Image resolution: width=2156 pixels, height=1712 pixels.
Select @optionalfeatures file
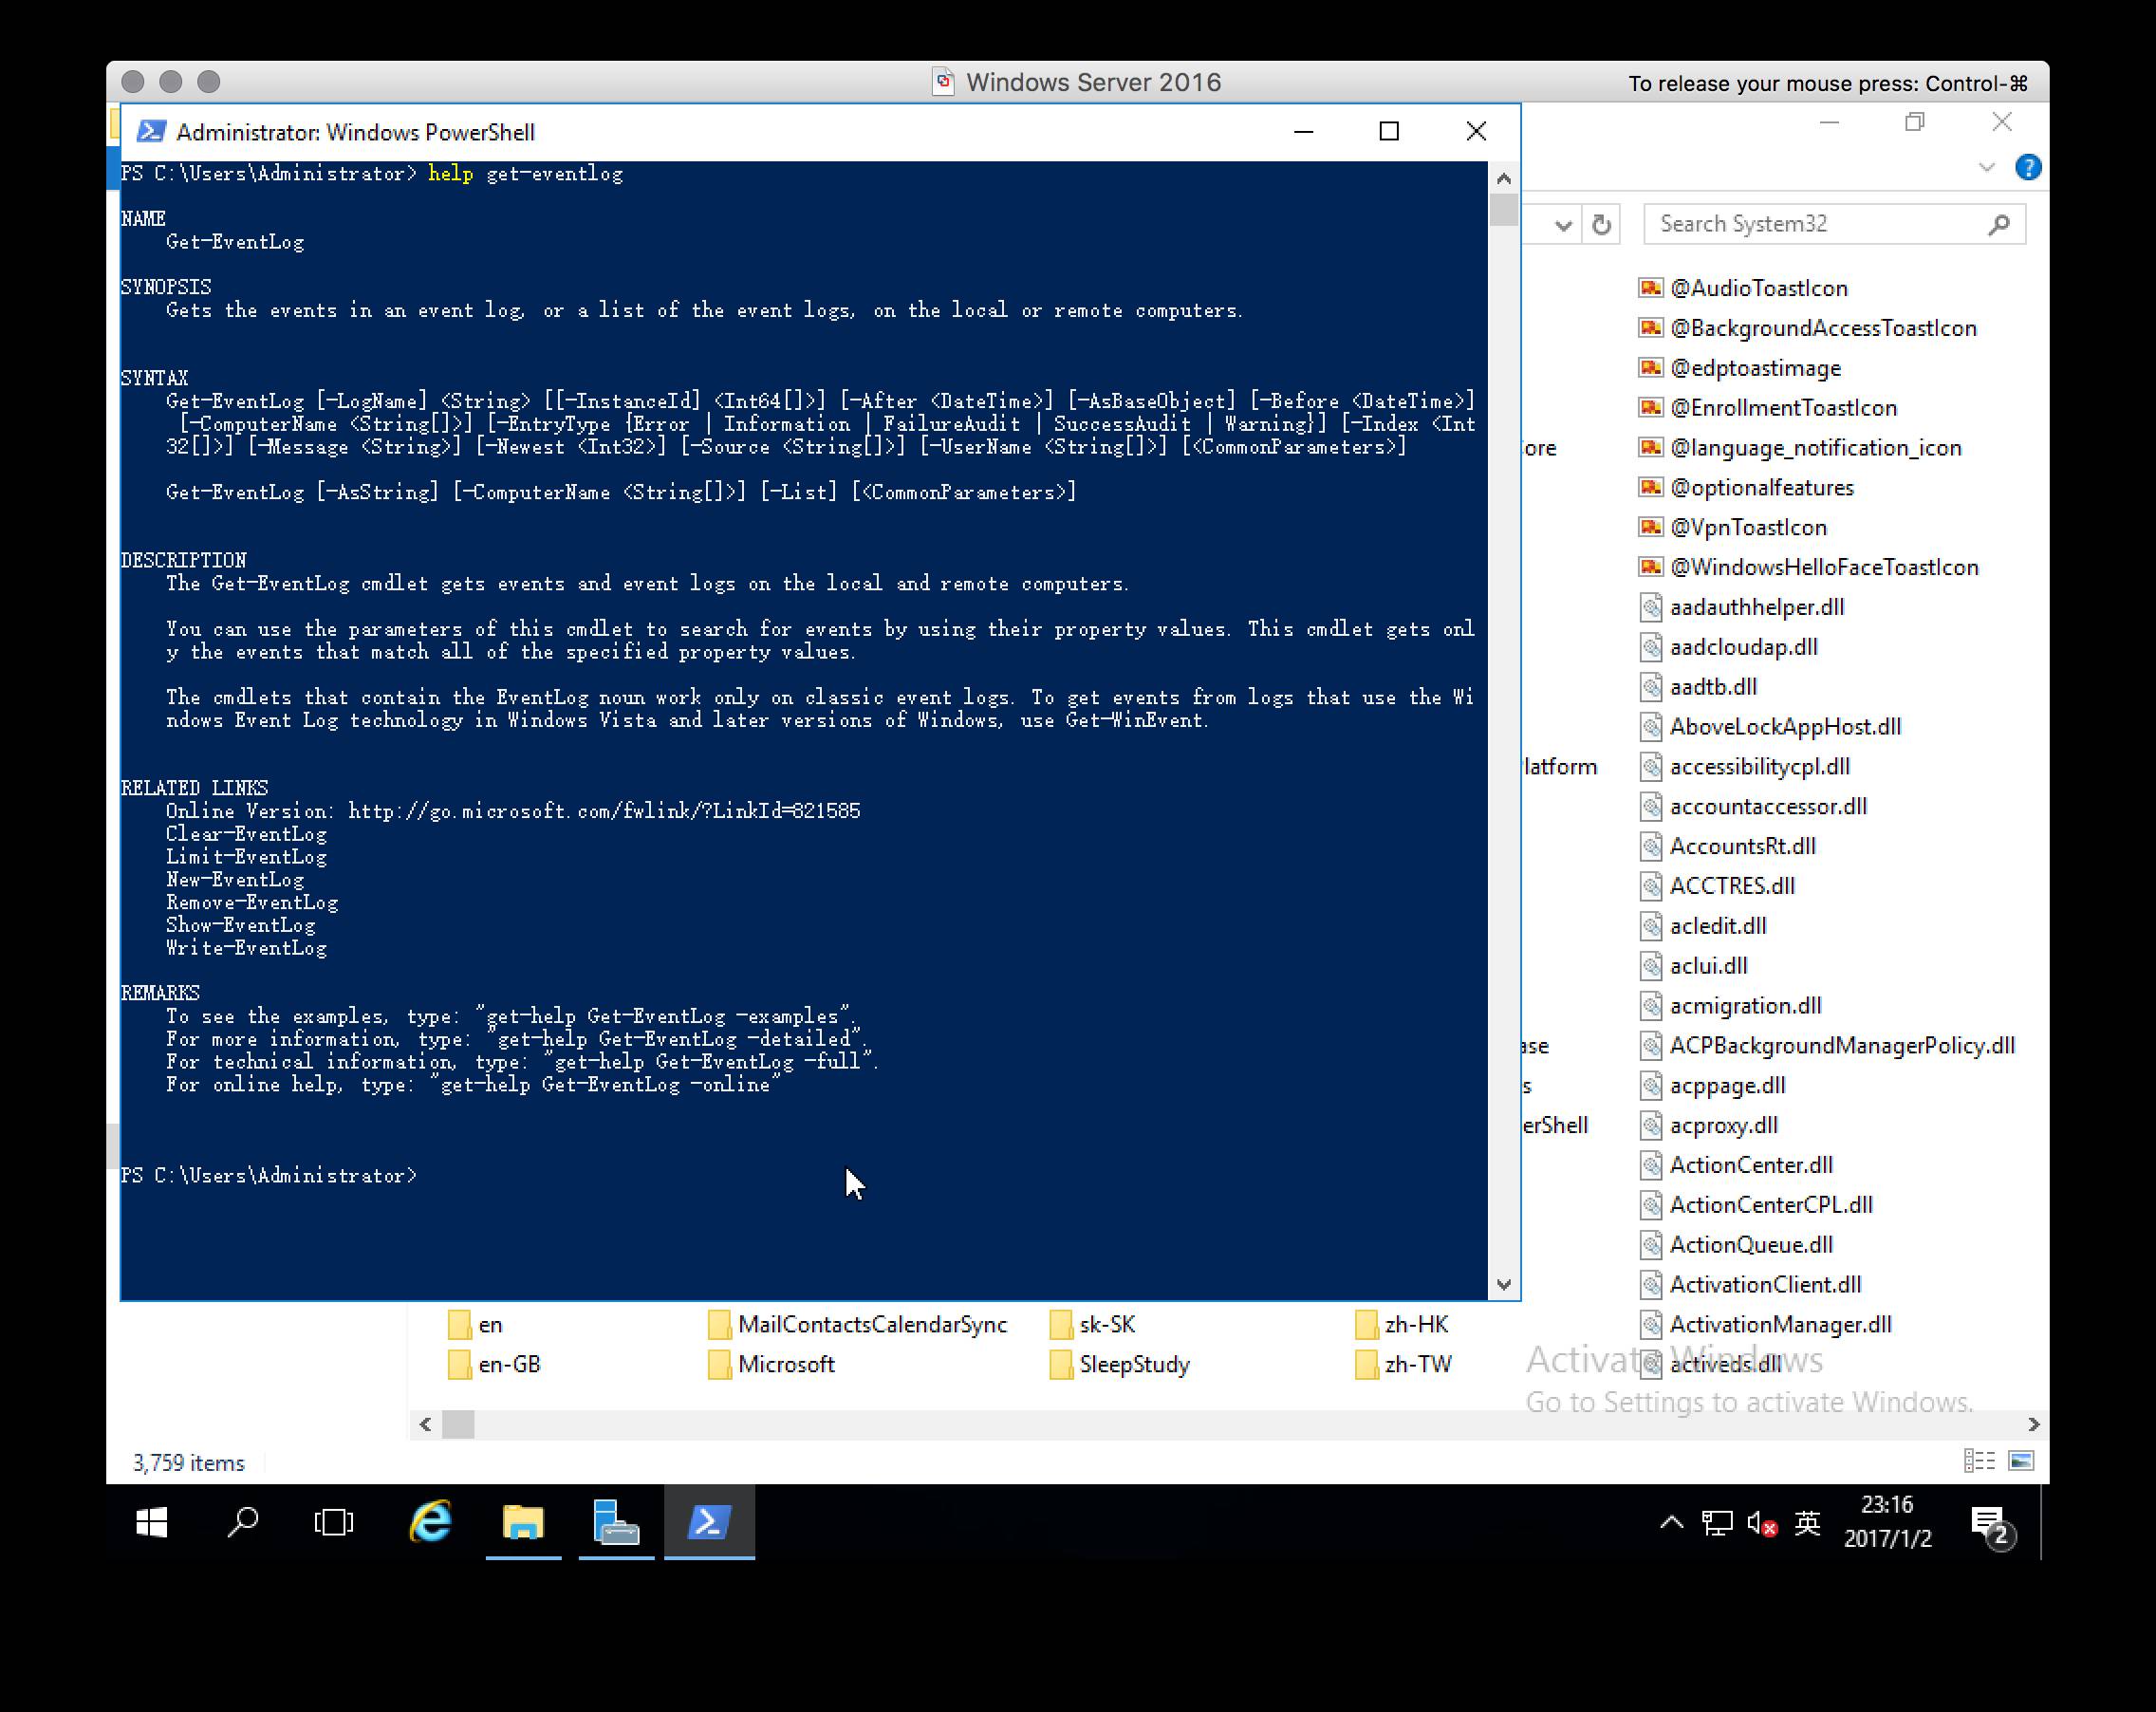pyautogui.click(x=1746, y=487)
